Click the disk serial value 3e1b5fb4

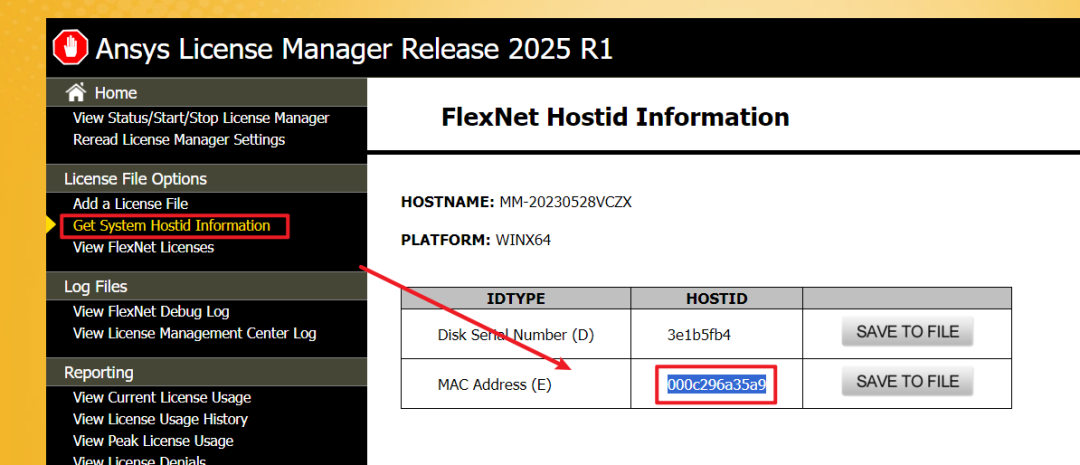click(698, 335)
